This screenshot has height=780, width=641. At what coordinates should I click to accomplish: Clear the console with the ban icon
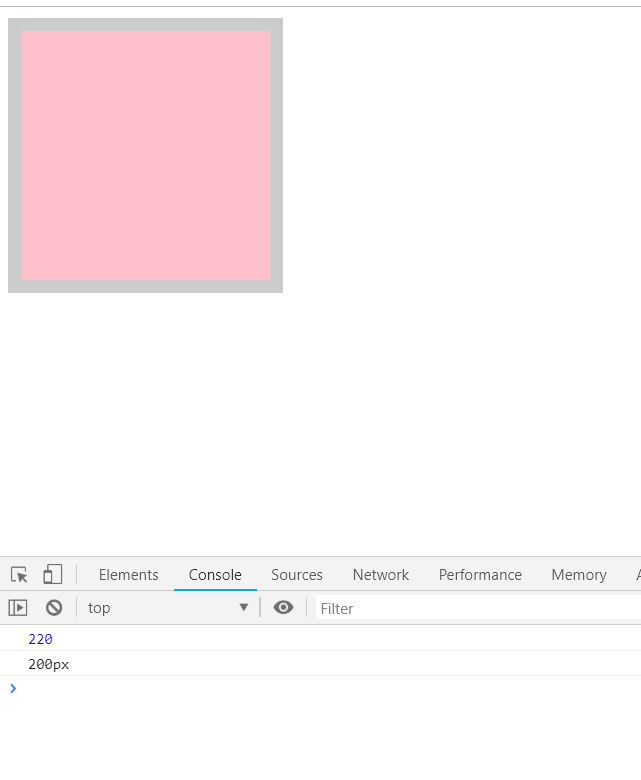[x=54, y=607]
